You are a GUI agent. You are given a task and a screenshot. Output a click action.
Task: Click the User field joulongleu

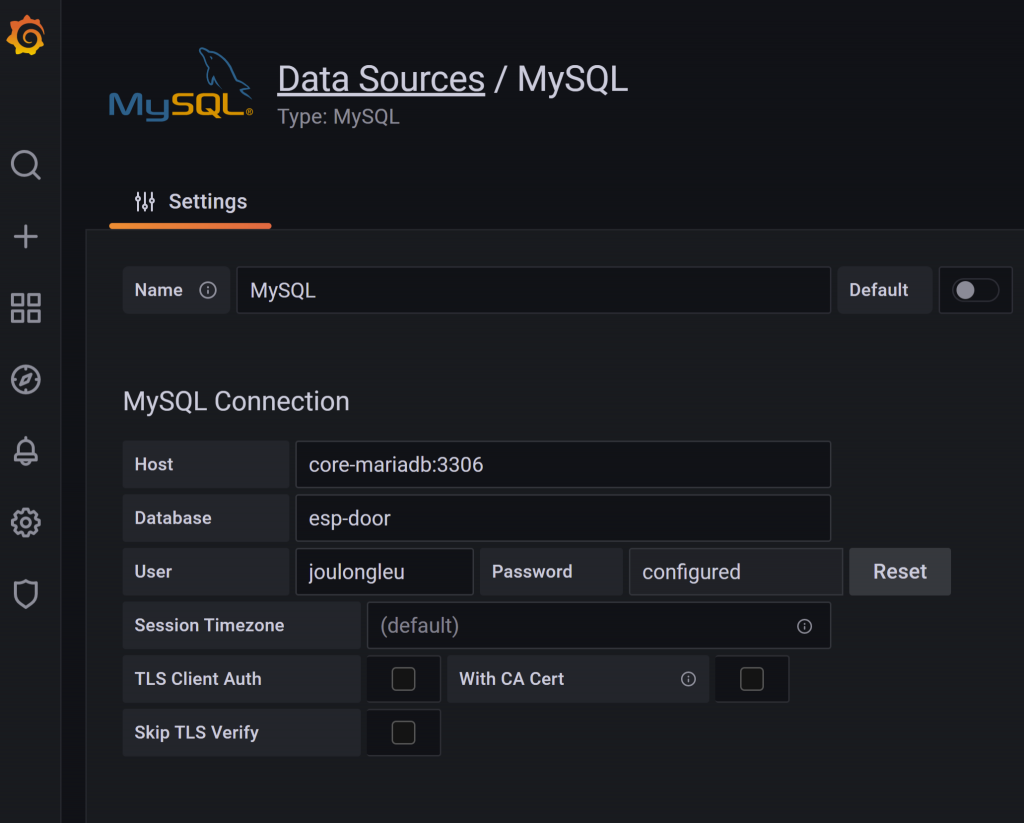[x=385, y=572]
